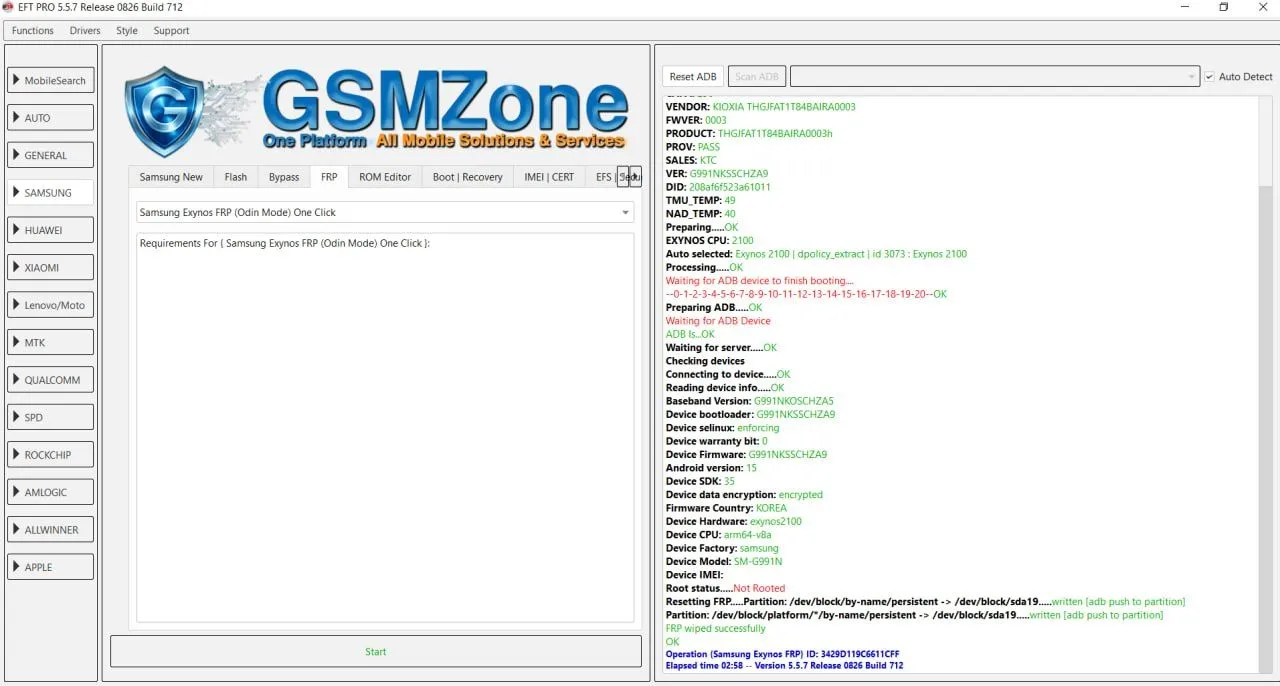This screenshot has height=686, width=1280.
Task: Open the SAMSUNG sidebar section
Action: [51, 193]
